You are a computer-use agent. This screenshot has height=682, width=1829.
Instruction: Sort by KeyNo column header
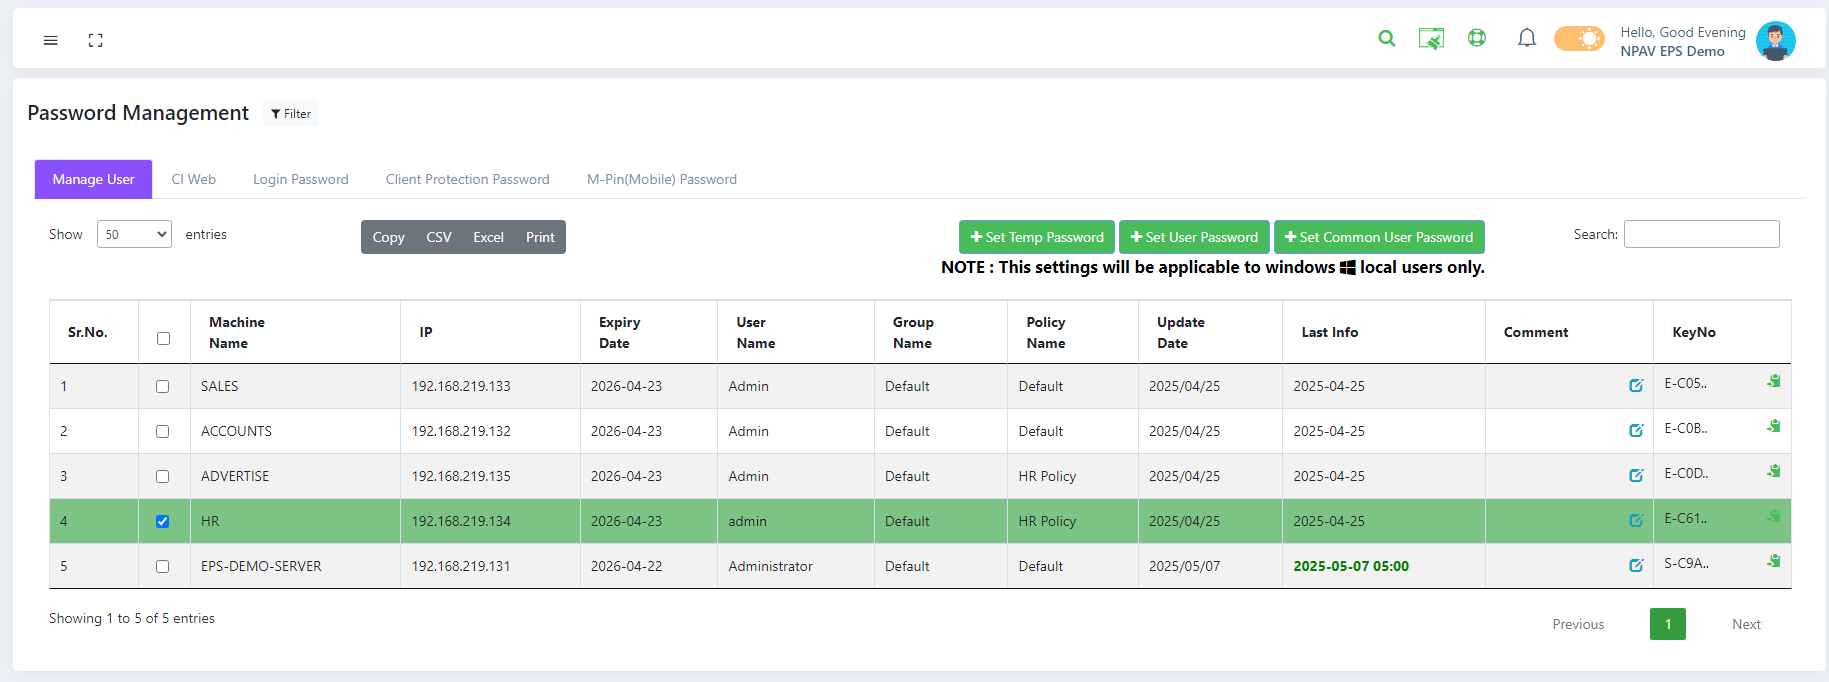[1722, 332]
